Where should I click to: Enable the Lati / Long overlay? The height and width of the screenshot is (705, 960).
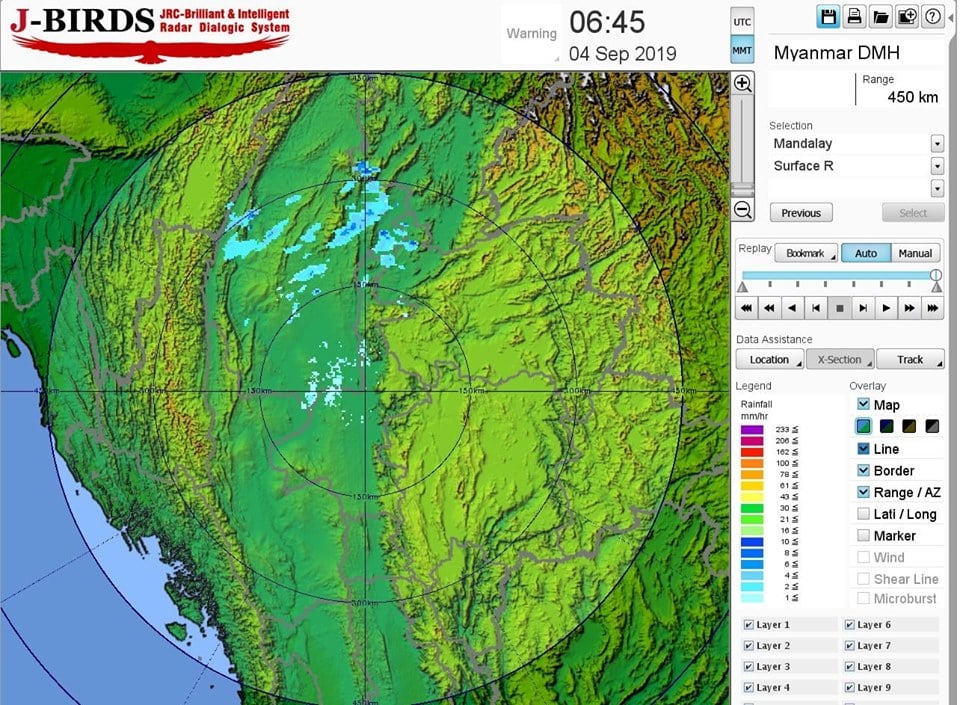(864, 514)
